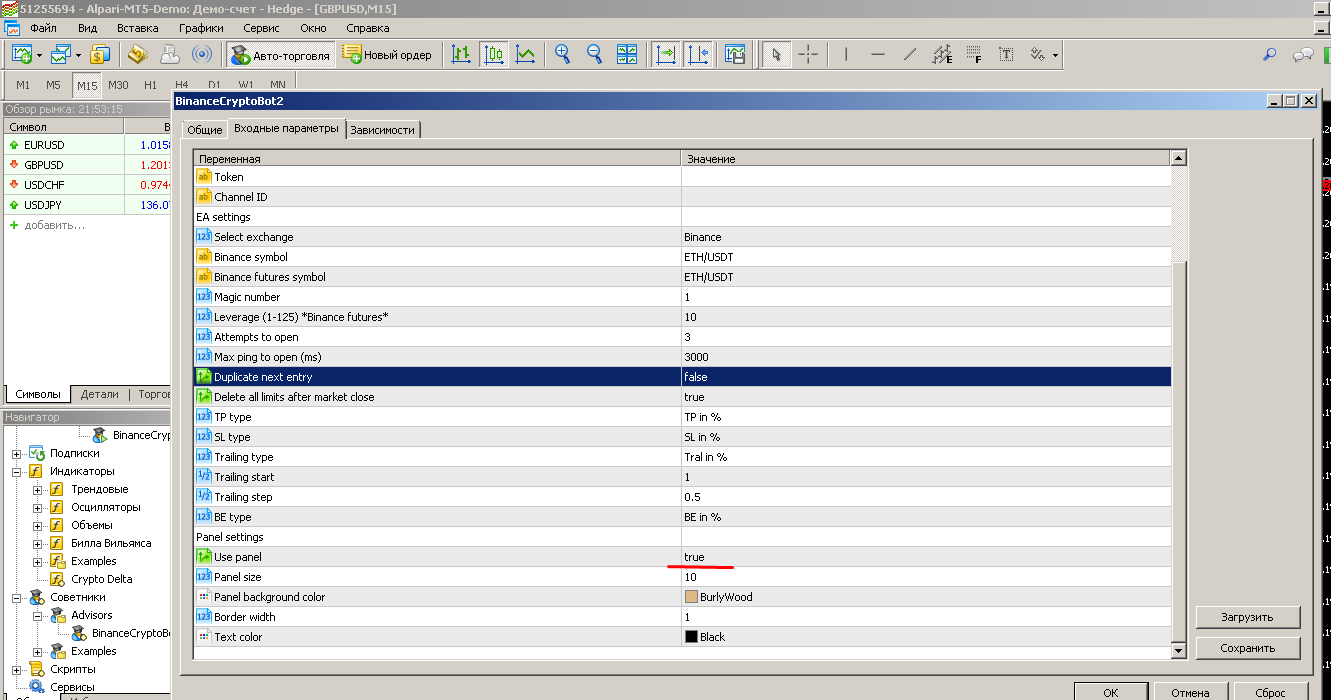Viewport: 1331px width, 700px height.
Task: Open the 'Select exchange' Binance value dropdown
Action: pos(925,237)
